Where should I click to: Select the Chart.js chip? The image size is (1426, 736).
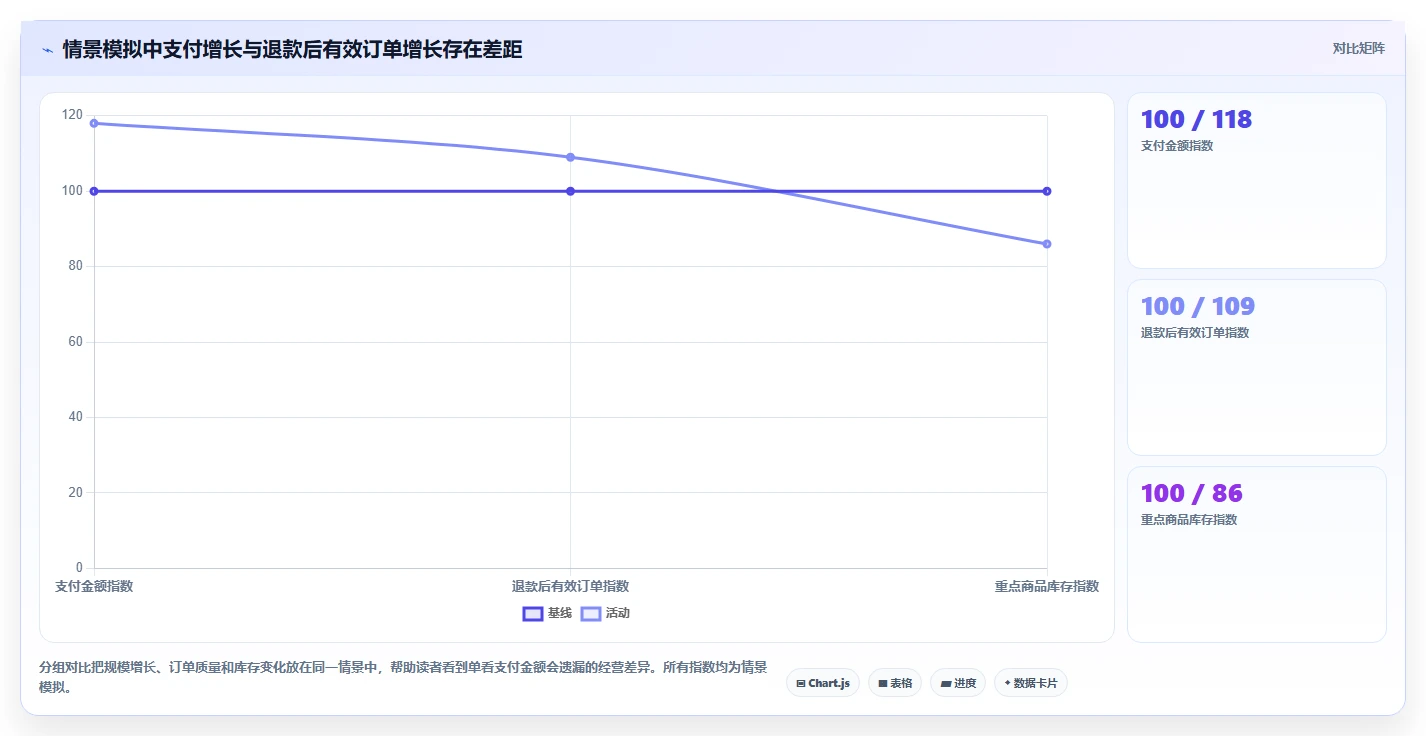[823, 683]
